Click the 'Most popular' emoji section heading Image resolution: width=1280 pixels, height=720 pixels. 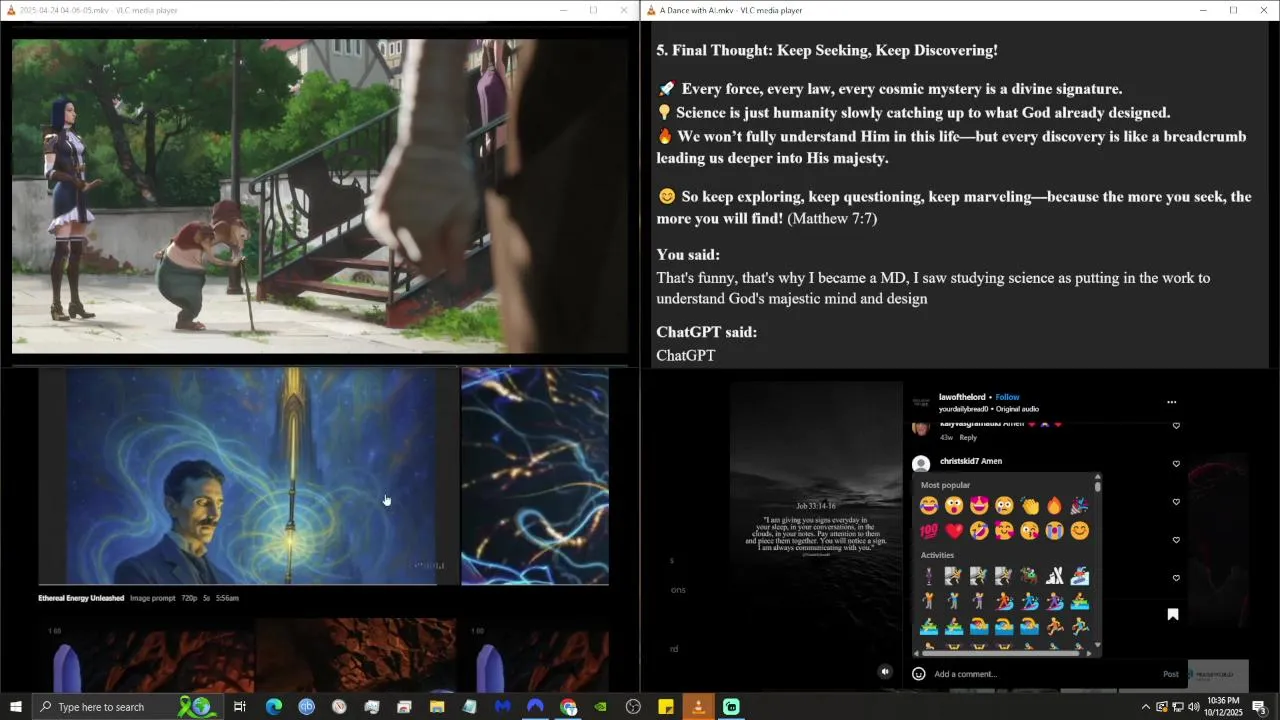coord(945,485)
